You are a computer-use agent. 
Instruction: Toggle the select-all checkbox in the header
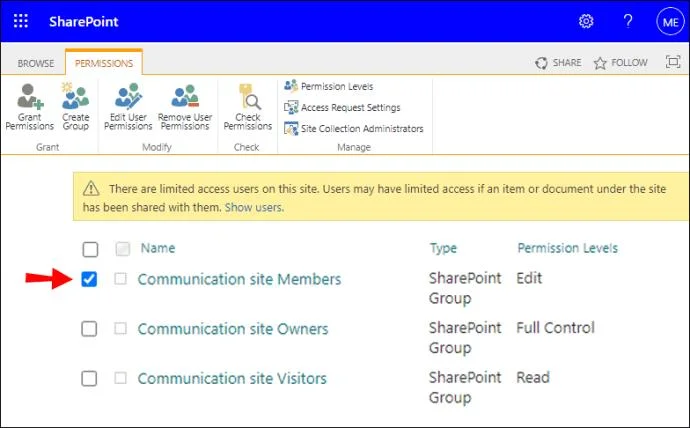[90, 249]
